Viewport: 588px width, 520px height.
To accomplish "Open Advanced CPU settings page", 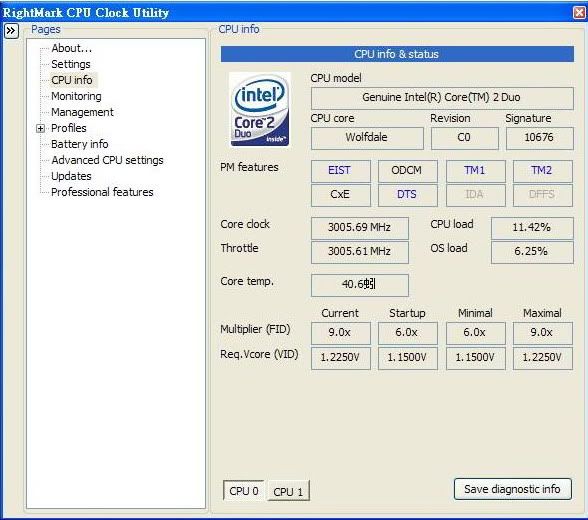I will (107, 160).
